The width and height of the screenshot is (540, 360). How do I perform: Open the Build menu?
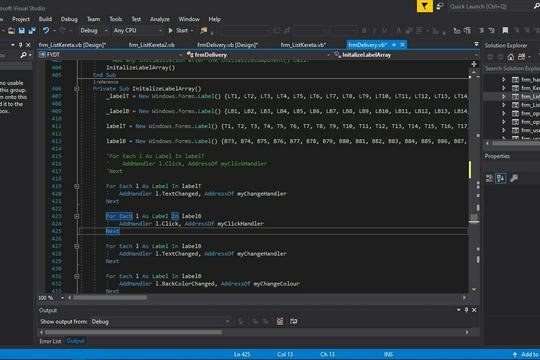[45, 19]
